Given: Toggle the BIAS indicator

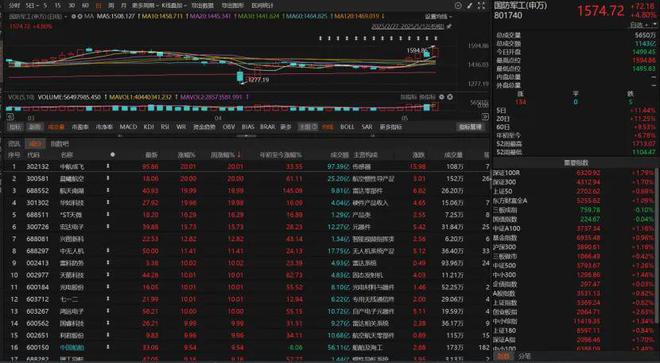Looking at the screenshot, I should (x=248, y=127).
